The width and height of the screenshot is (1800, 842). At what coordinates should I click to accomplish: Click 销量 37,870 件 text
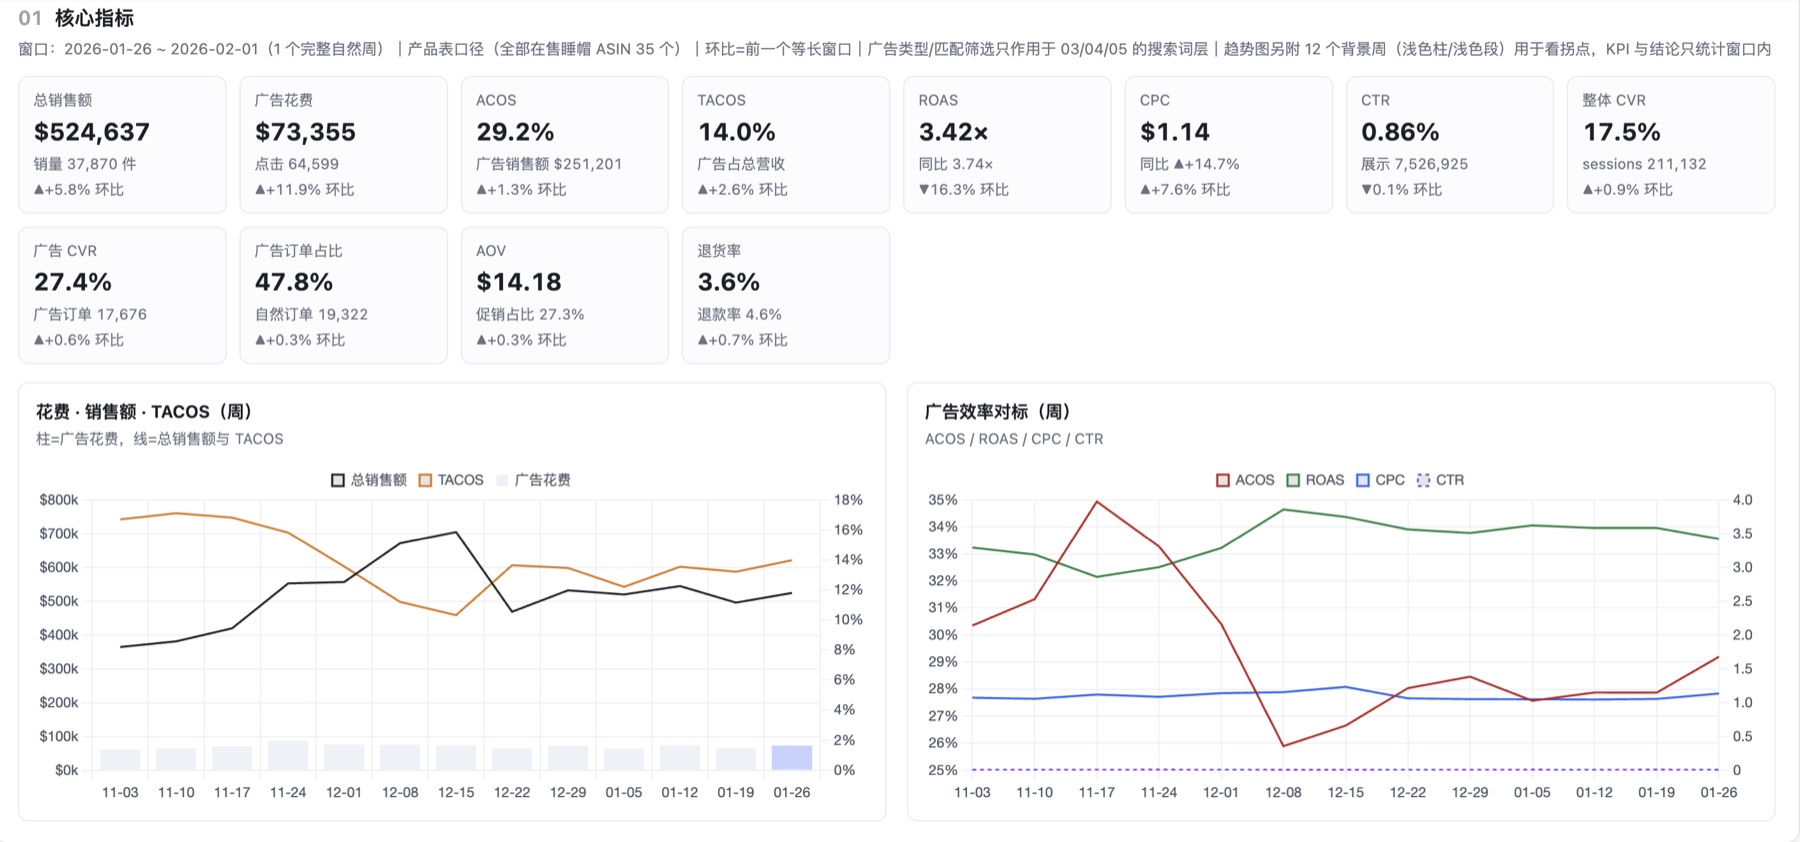coord(85,164)
